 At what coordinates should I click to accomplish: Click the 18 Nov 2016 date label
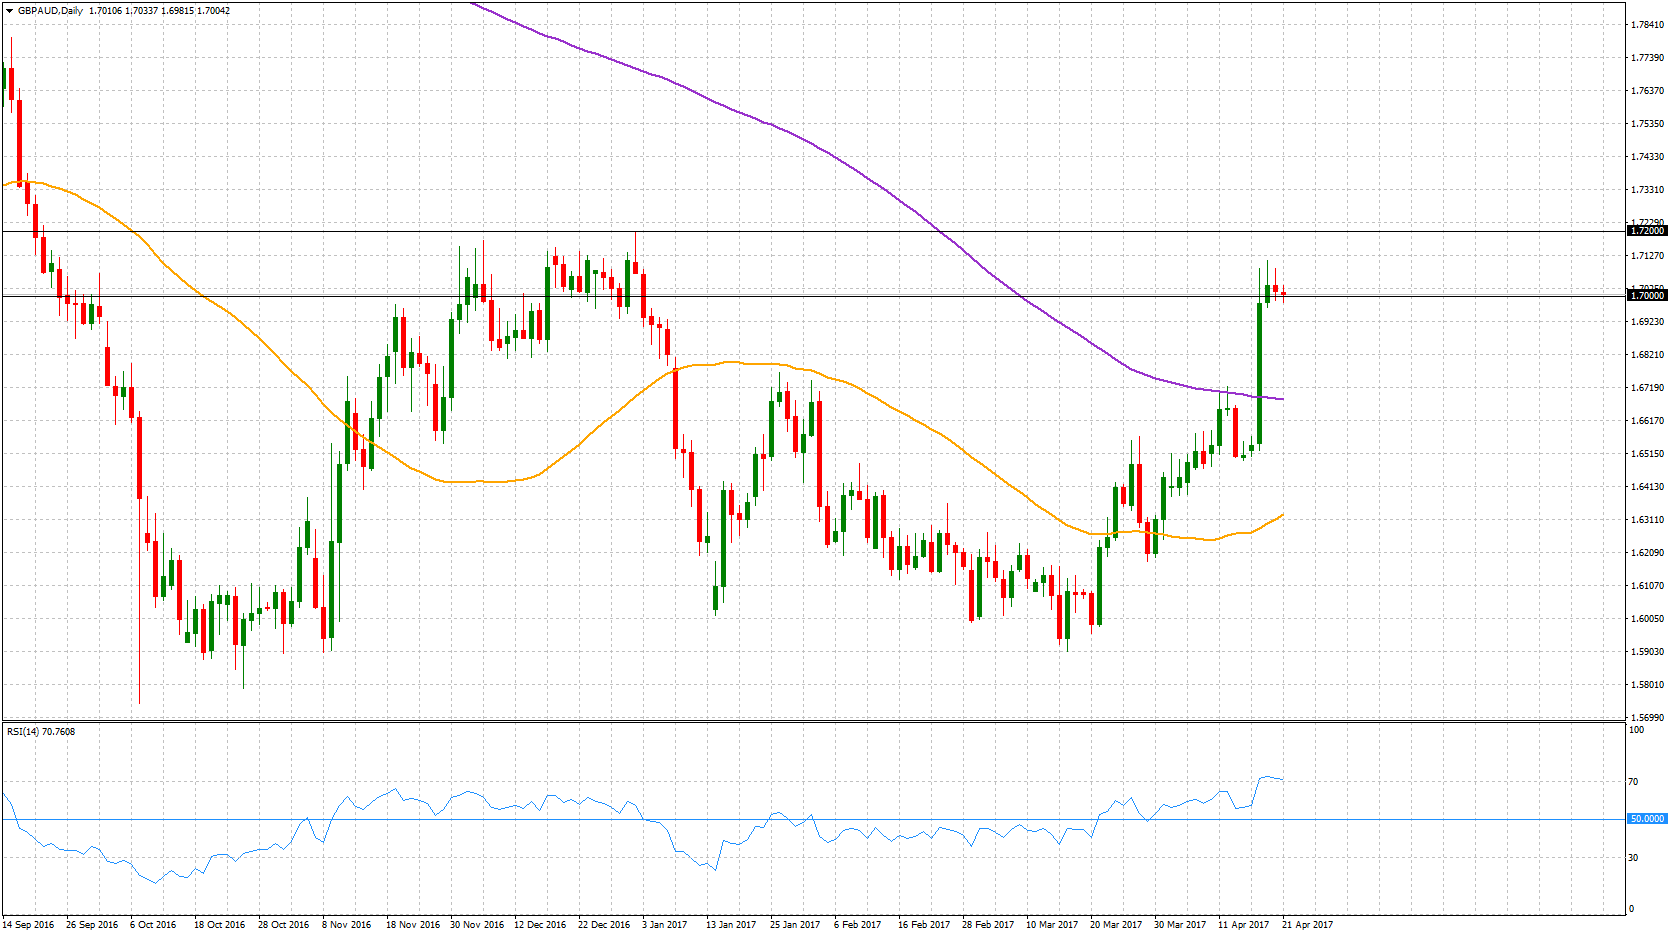click(413, 925)
